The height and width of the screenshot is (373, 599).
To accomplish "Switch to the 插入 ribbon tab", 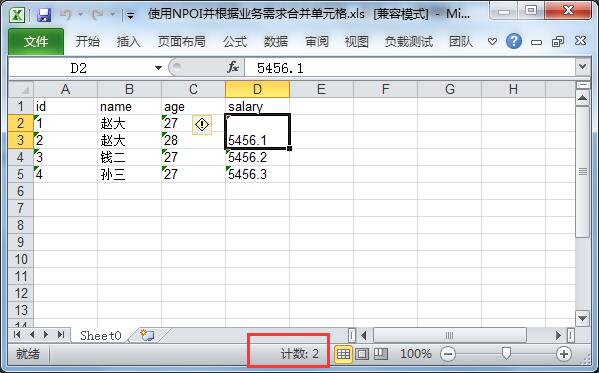I will (x=128, y=41).
